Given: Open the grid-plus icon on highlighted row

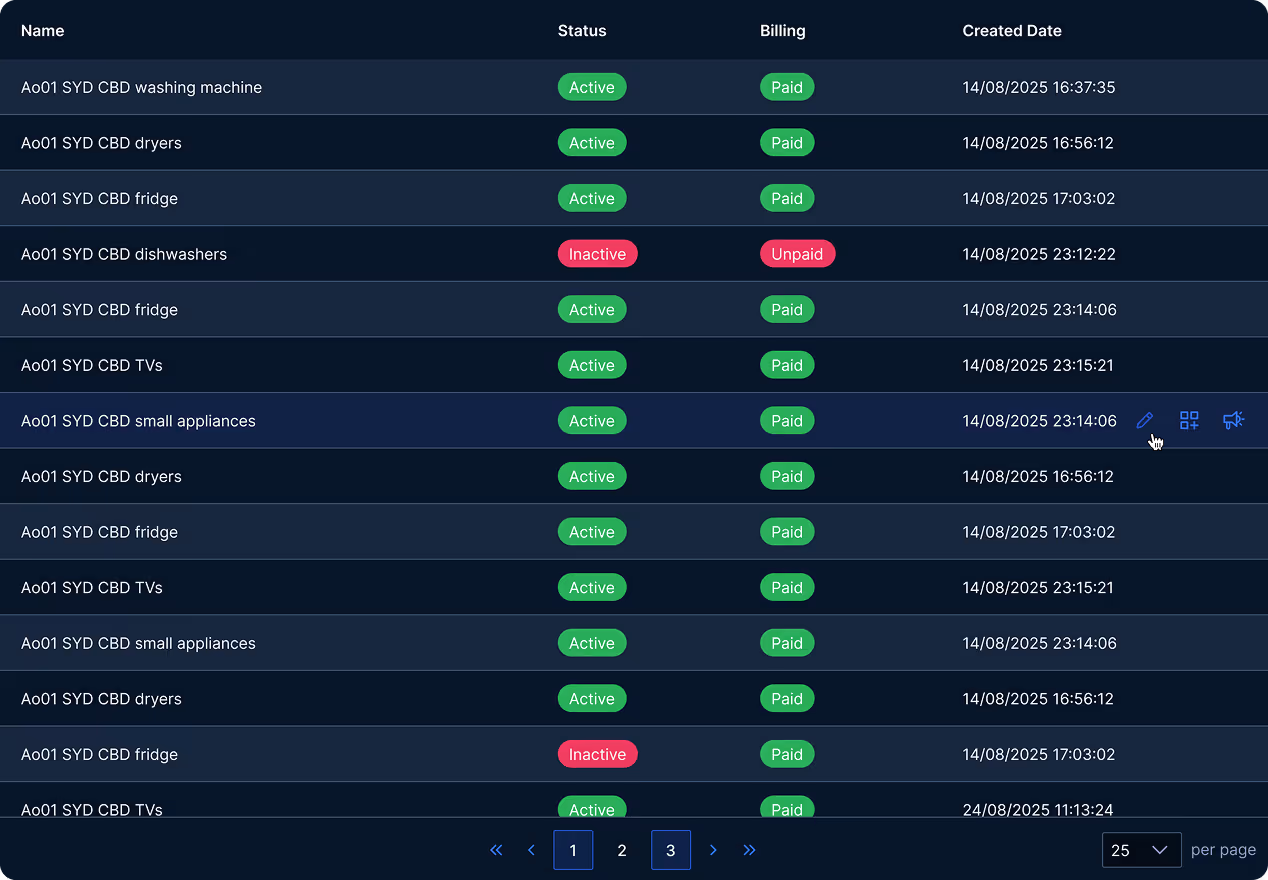Looking at the screenshot, I should coord(1189,420).
